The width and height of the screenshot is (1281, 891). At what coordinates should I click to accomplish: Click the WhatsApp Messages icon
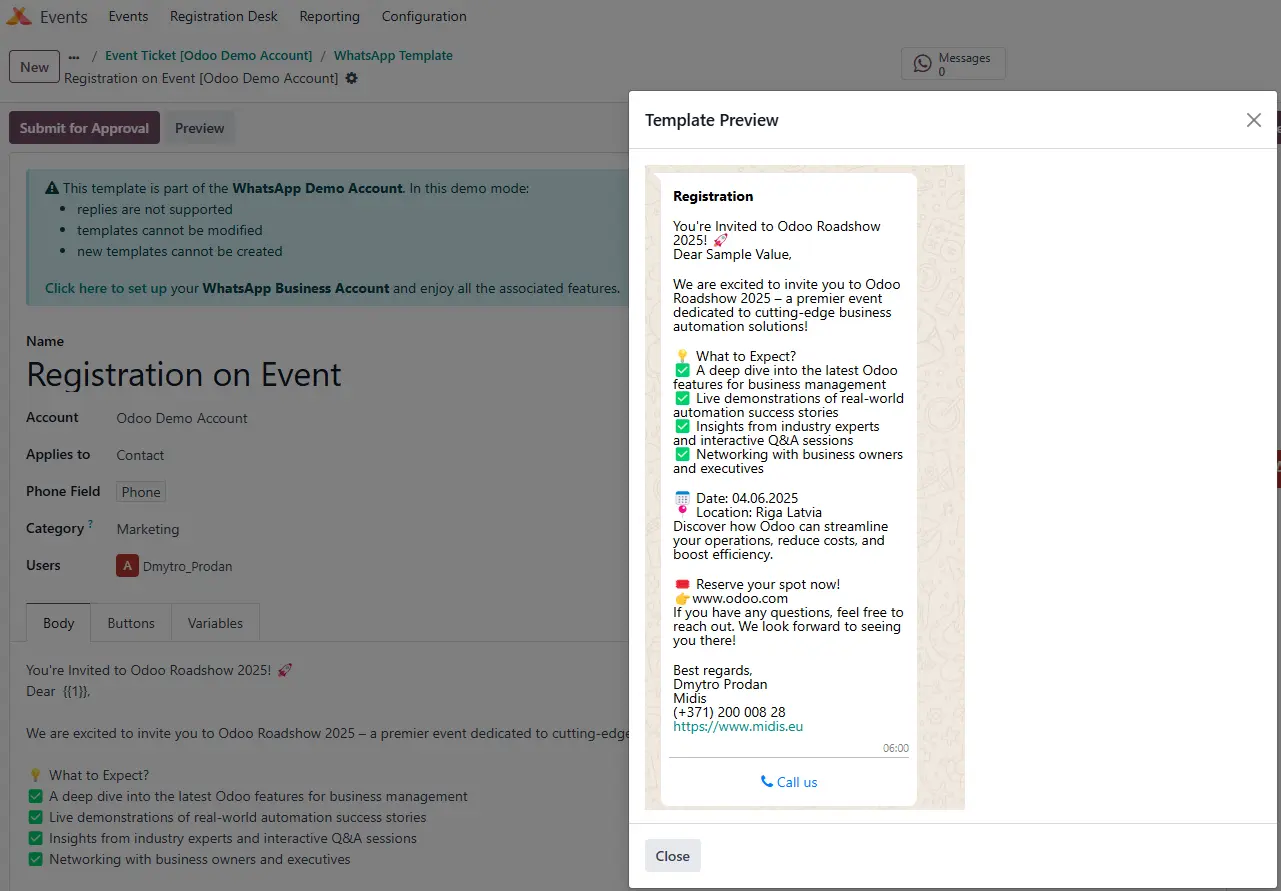pyautogui.click(x=923, y=64)
